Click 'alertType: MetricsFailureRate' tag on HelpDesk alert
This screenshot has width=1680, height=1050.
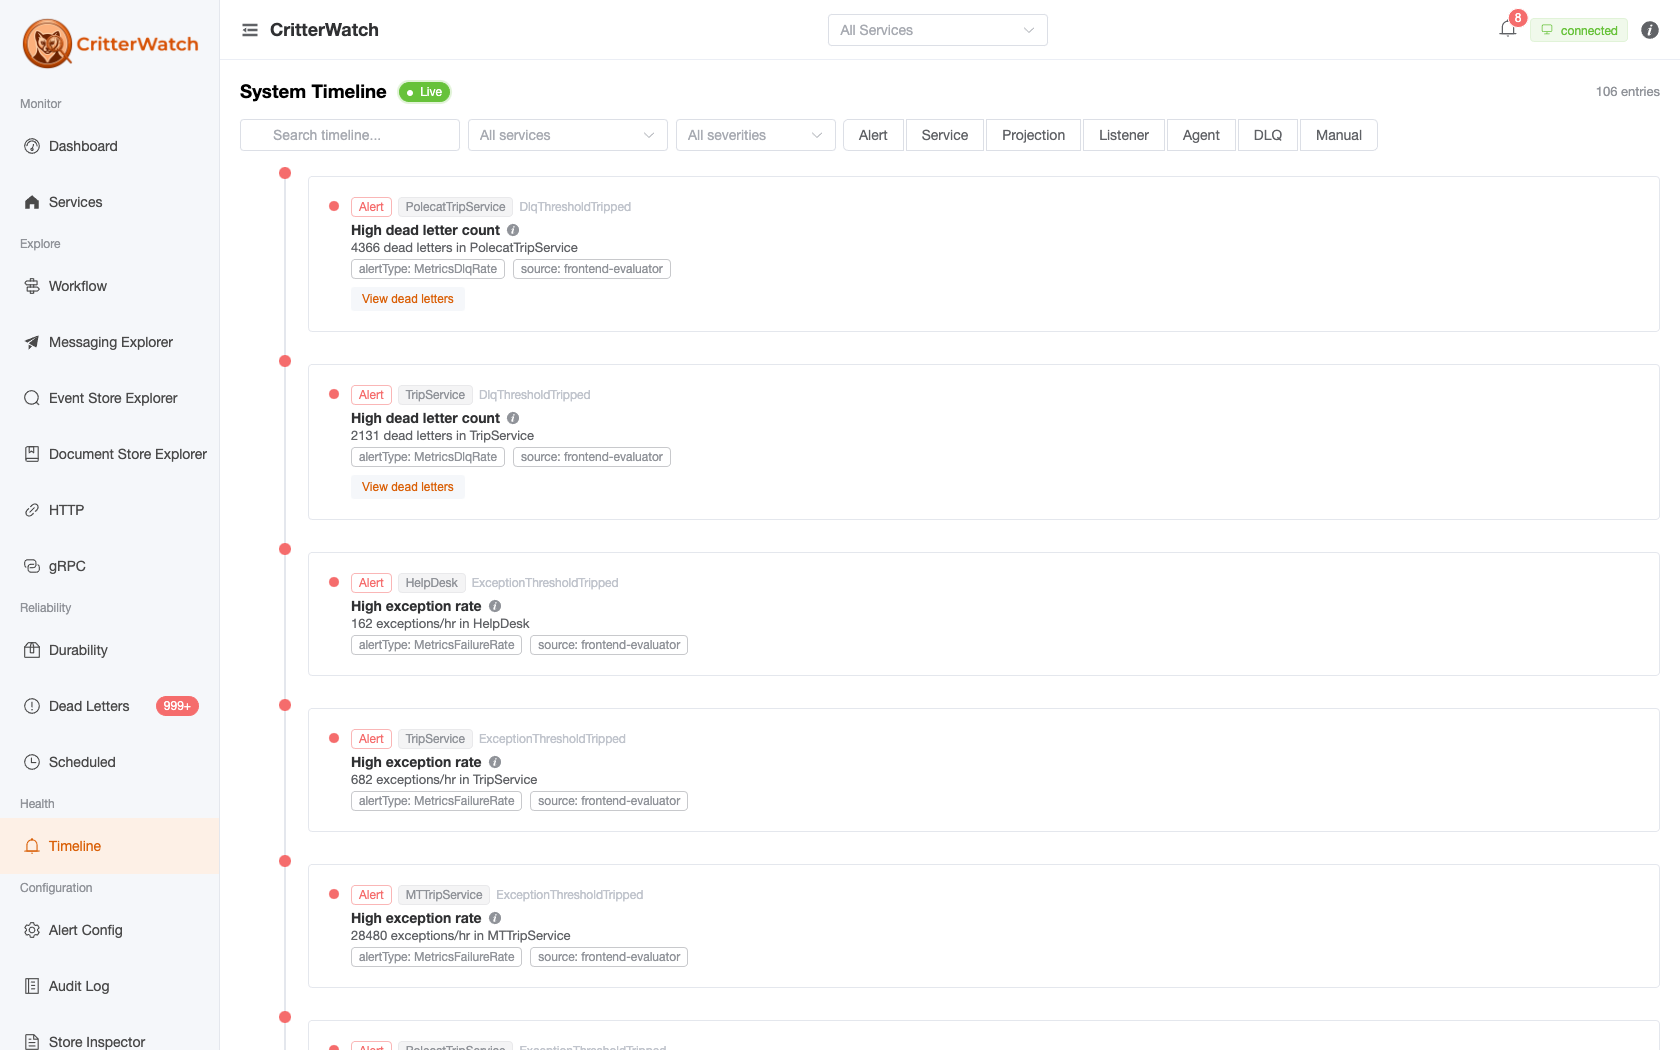436,645
